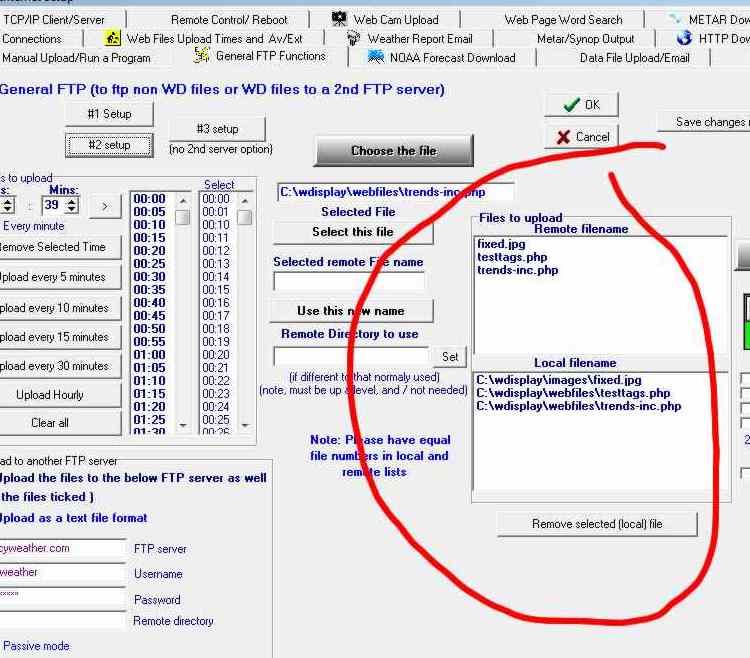
Task: Select local file C:\wdisplay\webfiles\trends-inc.php
Action: click(x=579, y=406)
